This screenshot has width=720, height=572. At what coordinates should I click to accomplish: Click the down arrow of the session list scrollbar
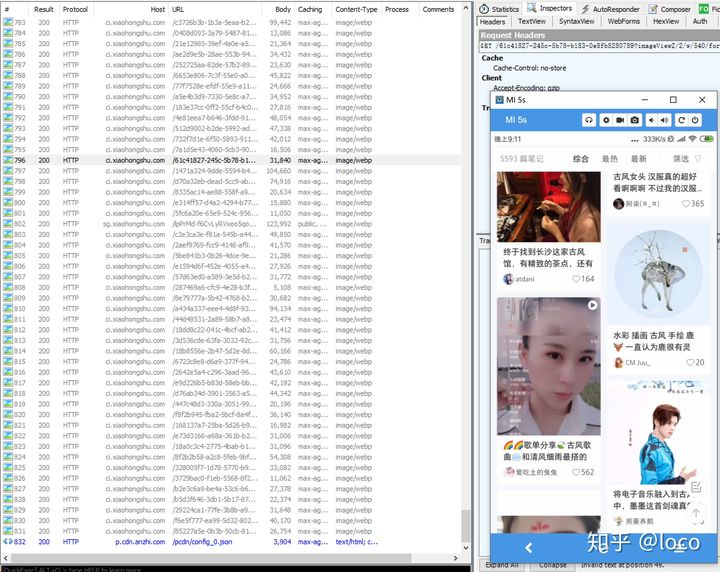466,548
